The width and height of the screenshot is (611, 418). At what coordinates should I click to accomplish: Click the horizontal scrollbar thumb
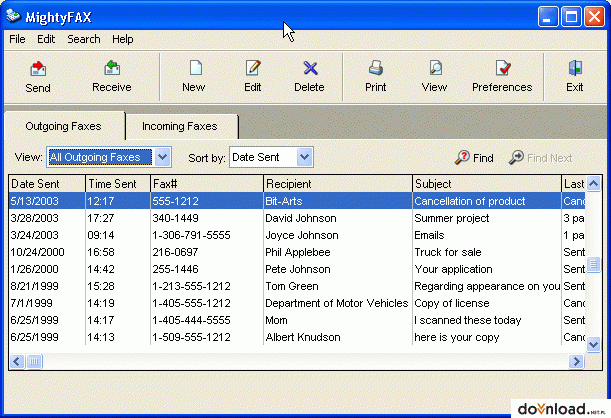click(34, 362)
